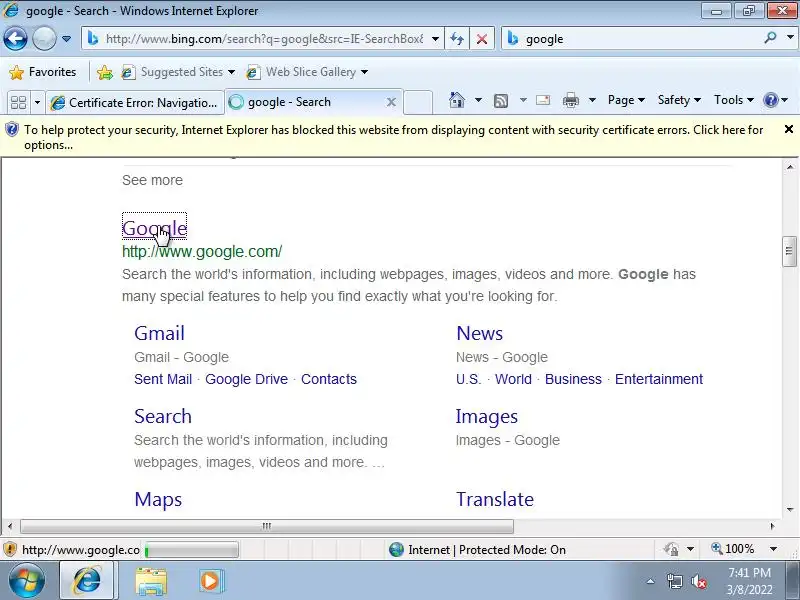Open the Sent Mail link
The width and height of the screenshot is (800, 600).
coord(163,379)
